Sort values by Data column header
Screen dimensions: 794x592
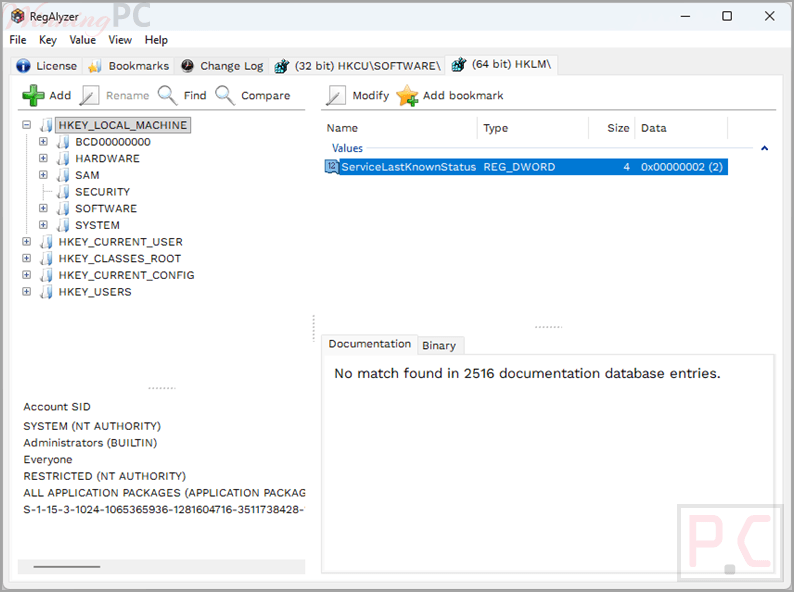tap(681, 128)
